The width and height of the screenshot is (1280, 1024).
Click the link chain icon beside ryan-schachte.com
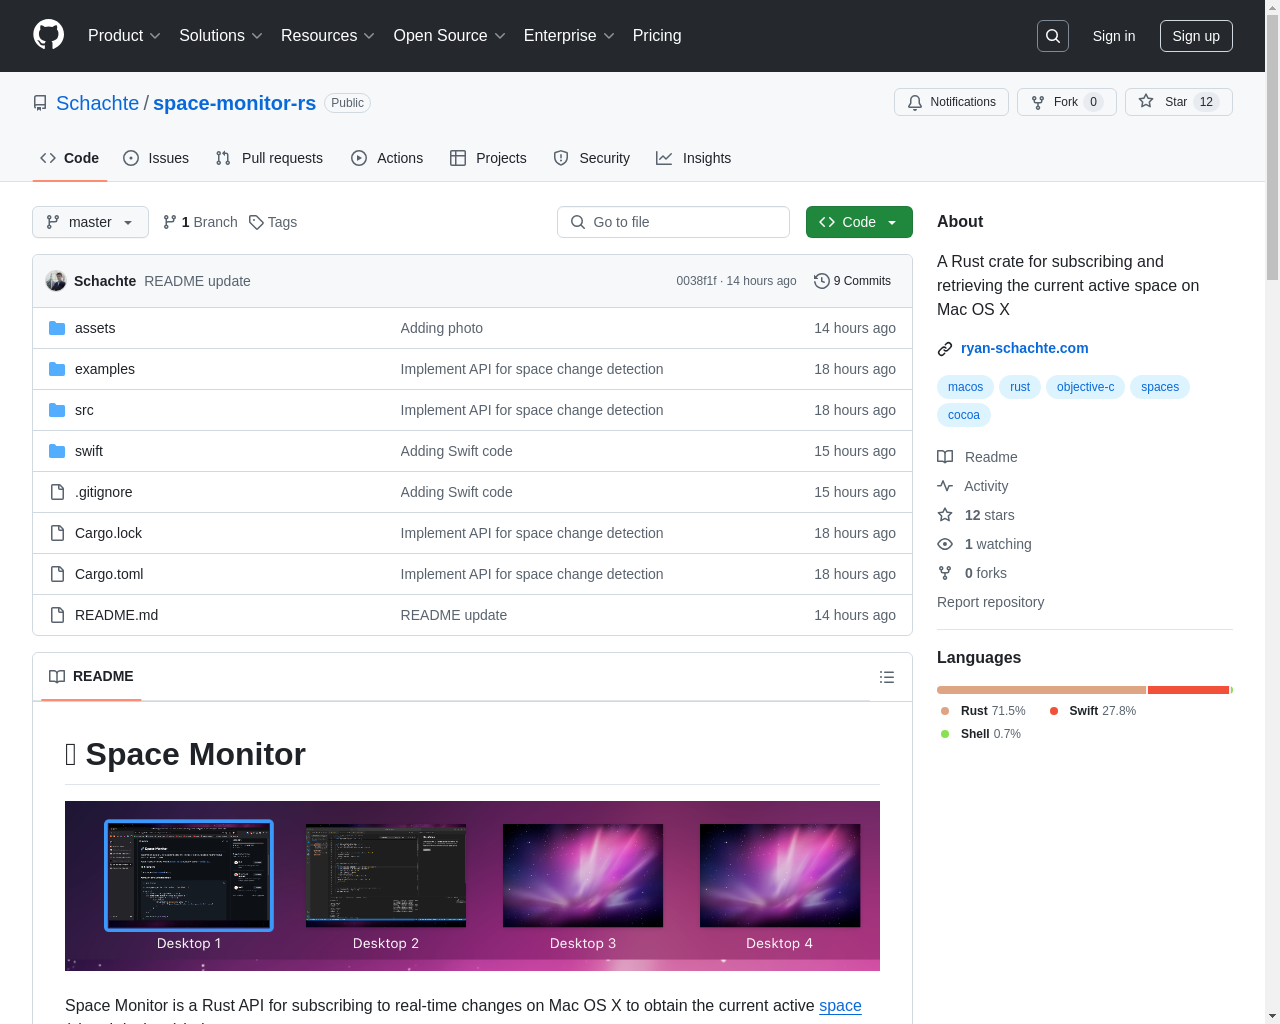[945, 348]
